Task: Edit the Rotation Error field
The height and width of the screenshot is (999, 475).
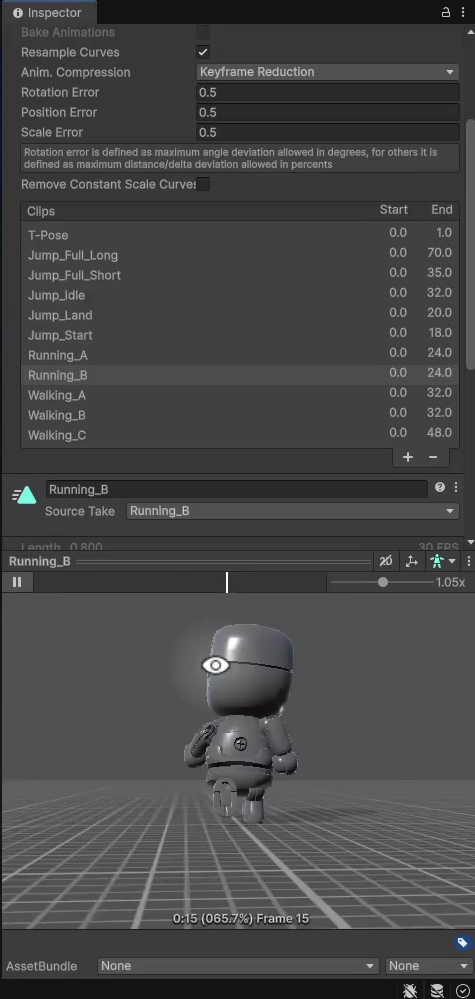Action: pyautogui.click(x=328, y=92)
